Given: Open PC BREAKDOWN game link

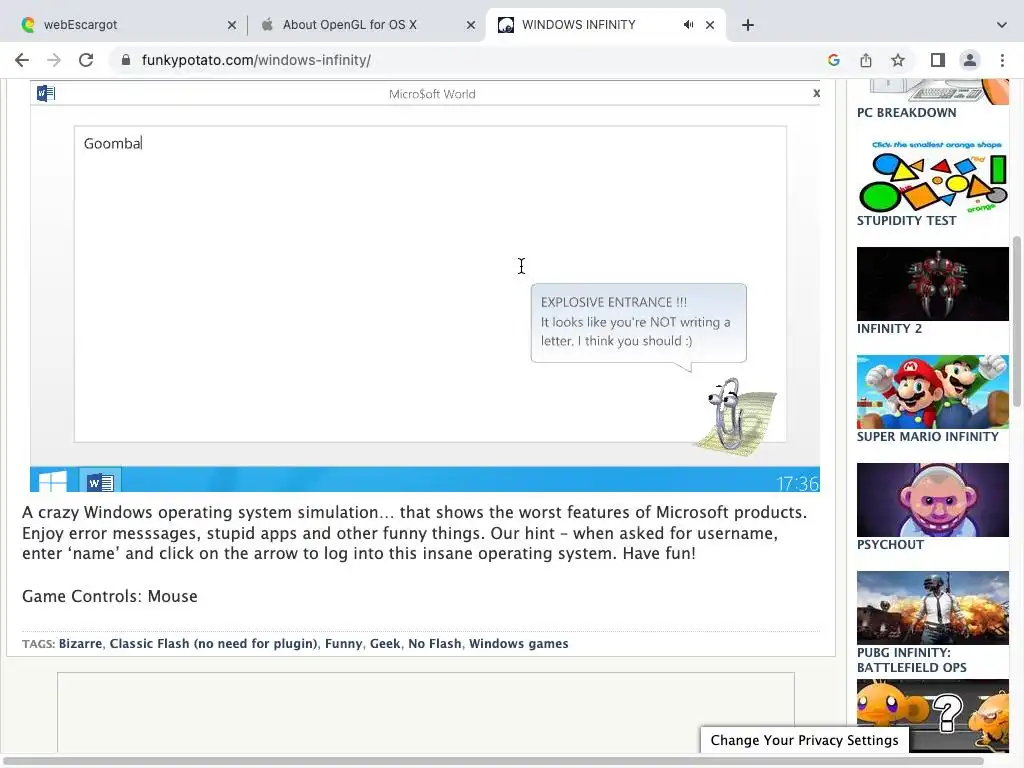Looking at the screenshot, I should coord(906,113).
